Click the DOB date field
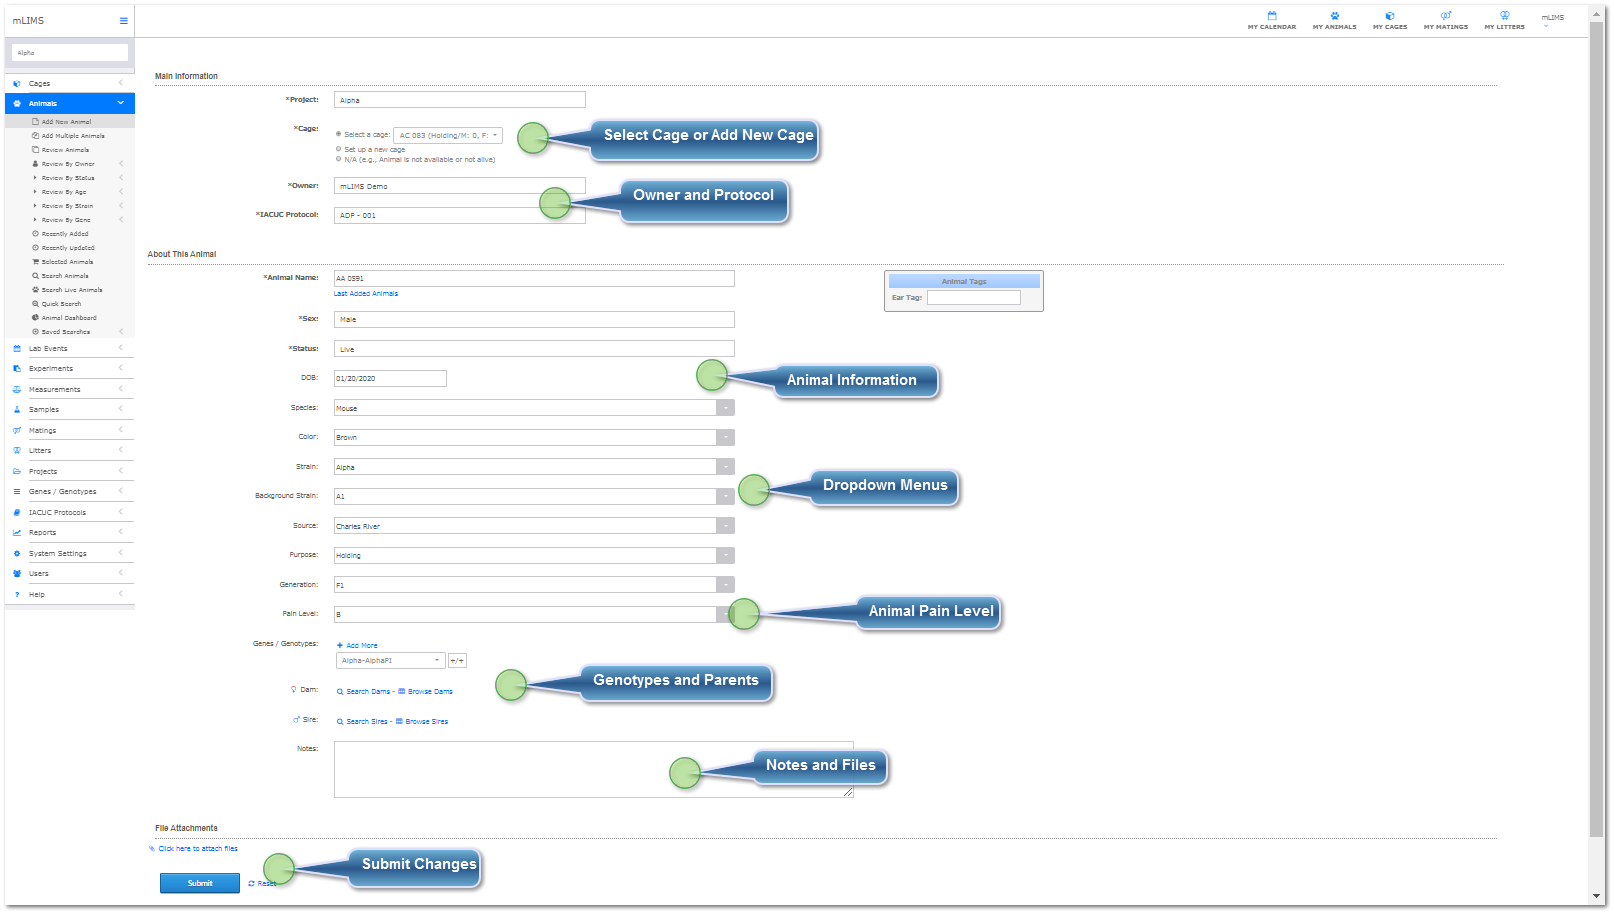Screen dimensions: 1614x914 [390, 379]
